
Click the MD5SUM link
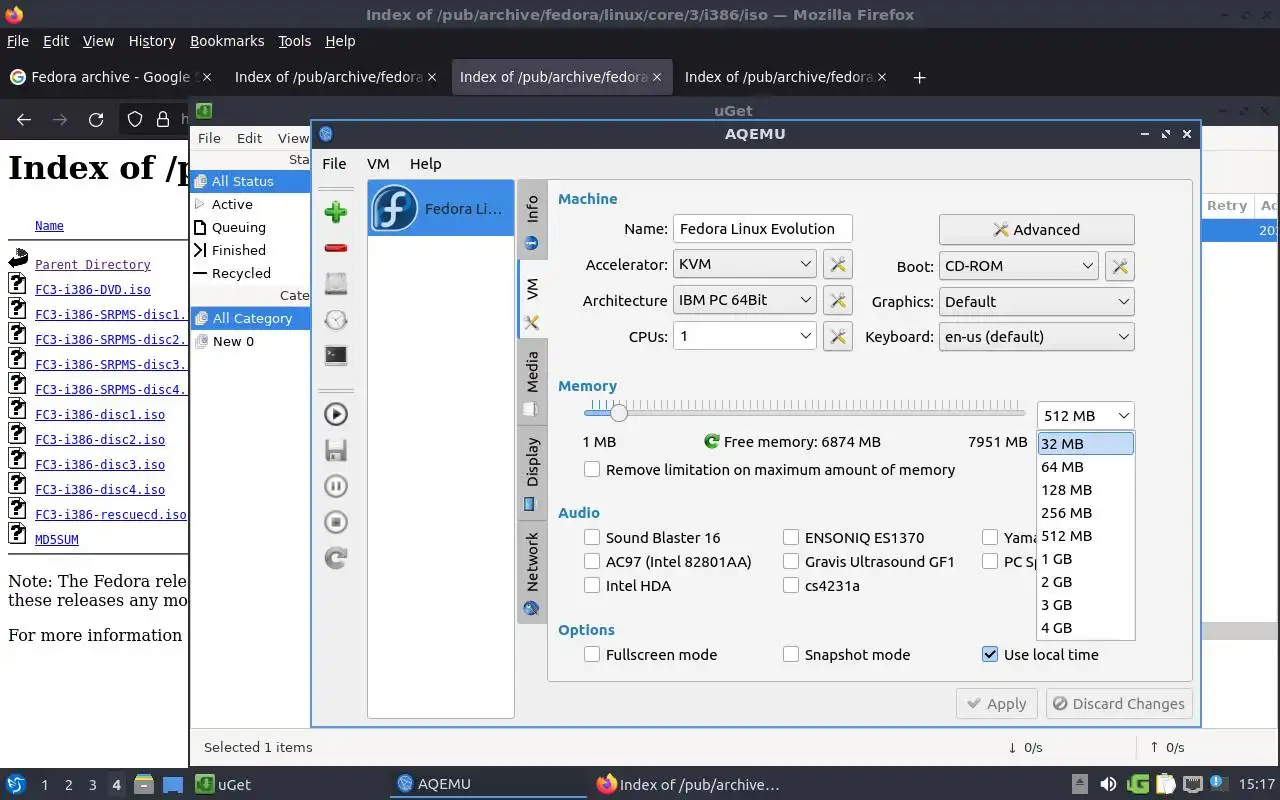[x=57, y=539]
